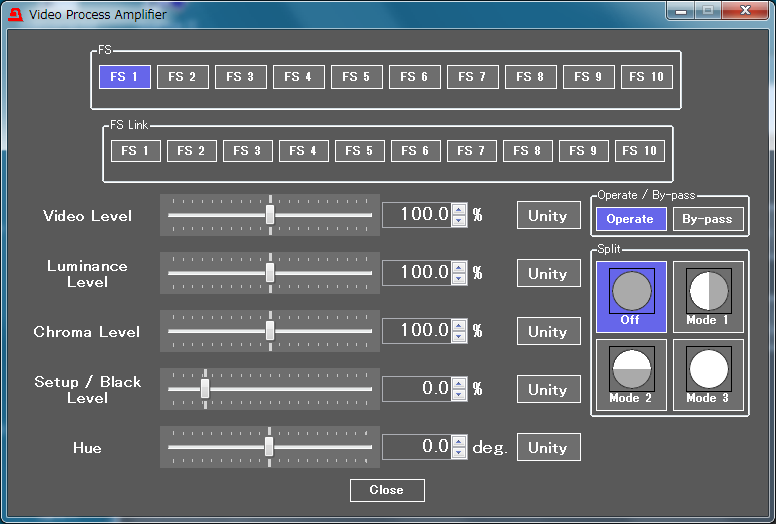Select FS 5 in the FS group
Viewport: 776px width, 524px height.
point(357,77)
